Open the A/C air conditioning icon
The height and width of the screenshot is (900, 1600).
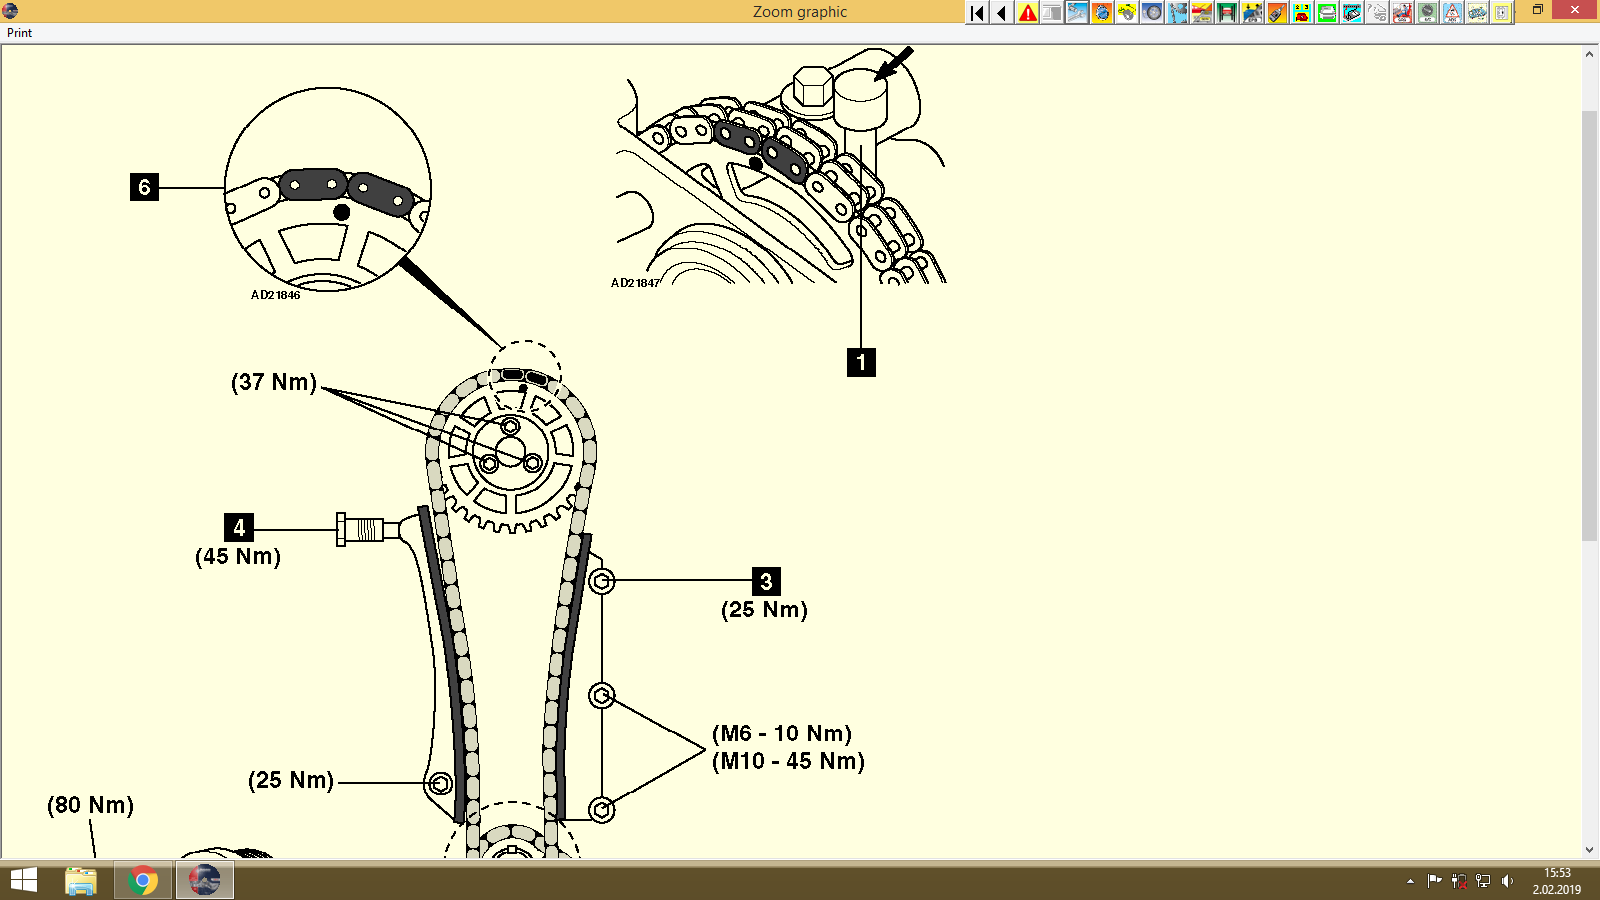[1427, 13]
